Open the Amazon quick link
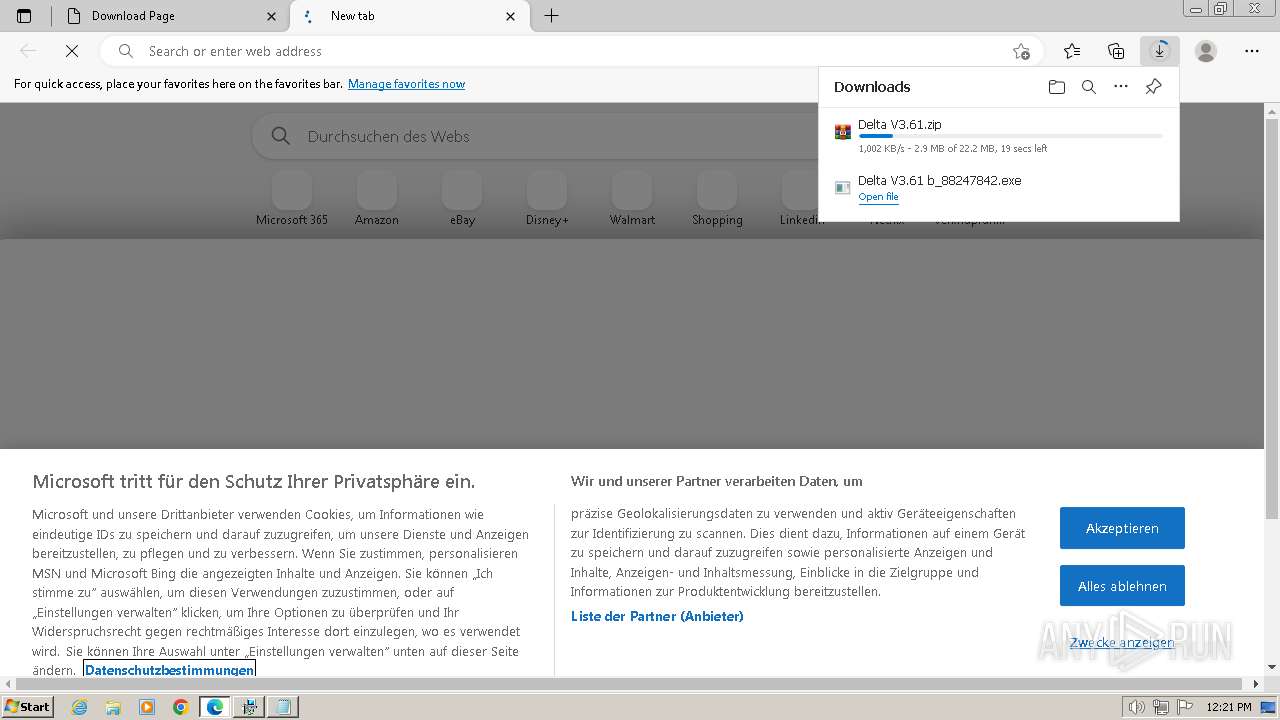The width and height of the screenshot is (1280, 720). (377, 198)
